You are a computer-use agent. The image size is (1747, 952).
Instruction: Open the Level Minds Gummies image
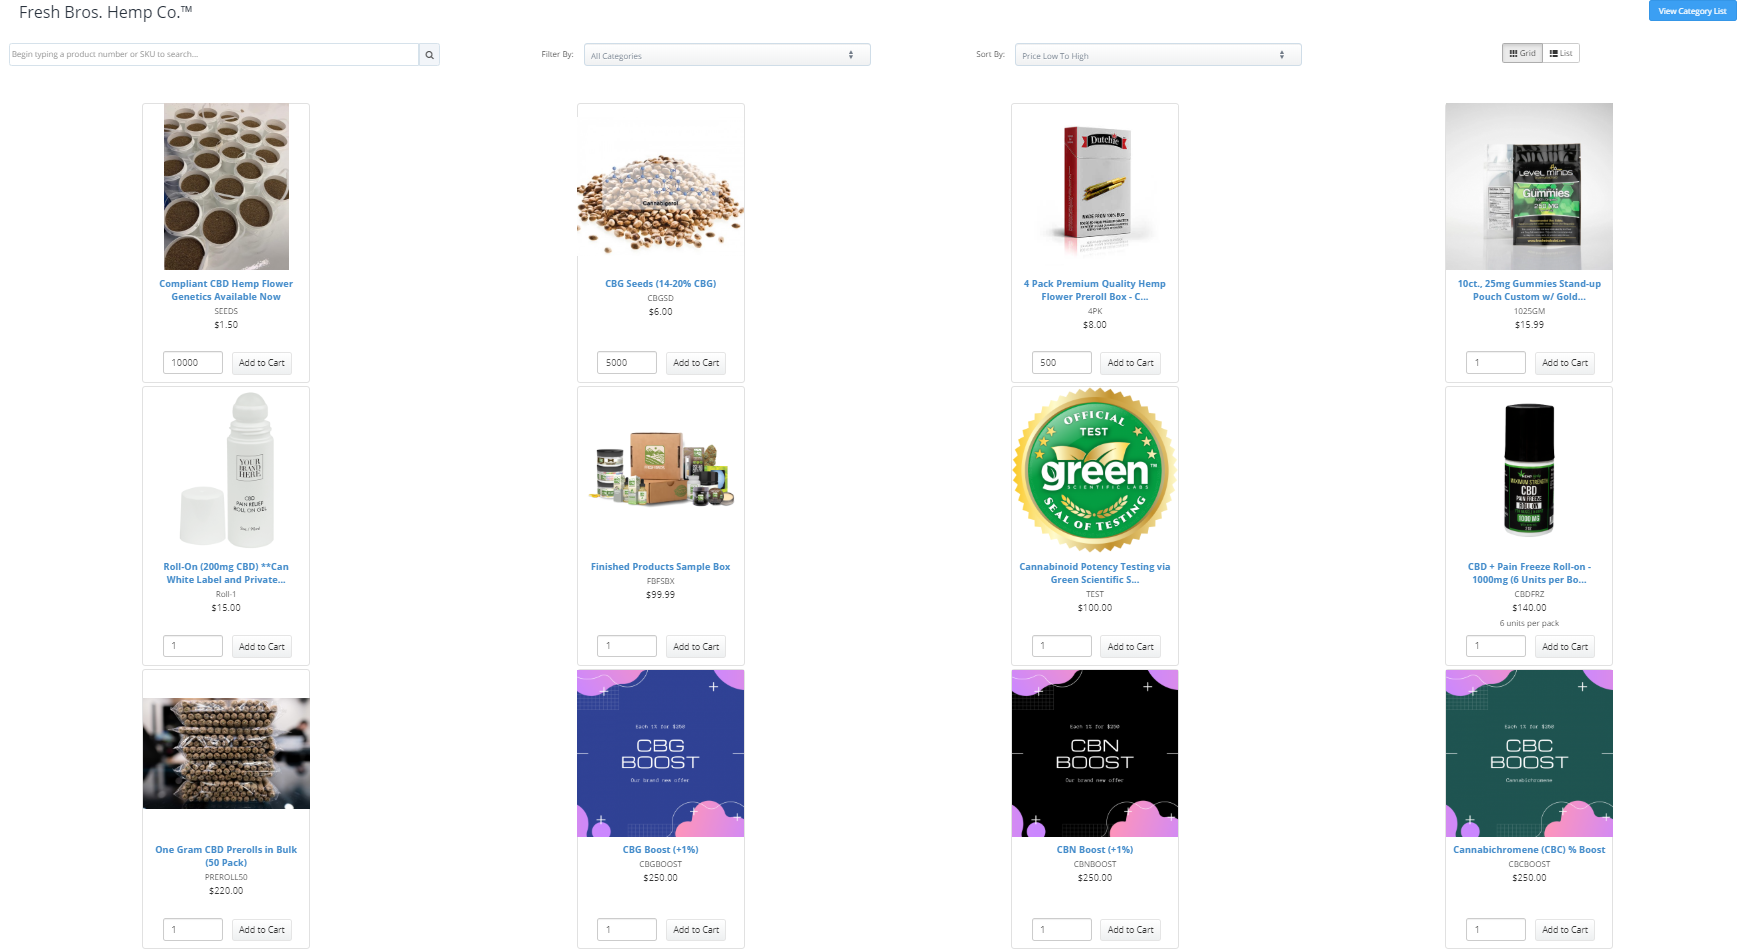(x=1529, y=187)
